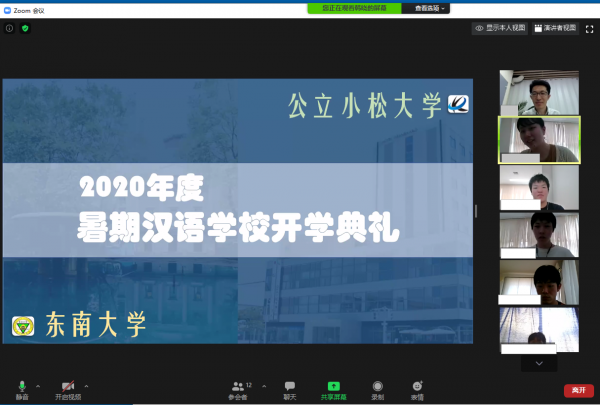Viewport: 600px width, 405px height.
Task: Click the green screen-sharing notification banner
Action: click(354, 8)
